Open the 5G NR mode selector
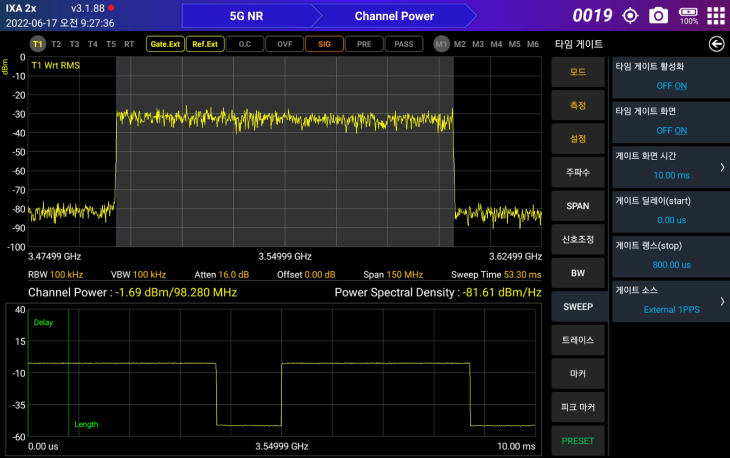Image resolution: width=730 pixels, height=458 pixels. tap(246, 16)
